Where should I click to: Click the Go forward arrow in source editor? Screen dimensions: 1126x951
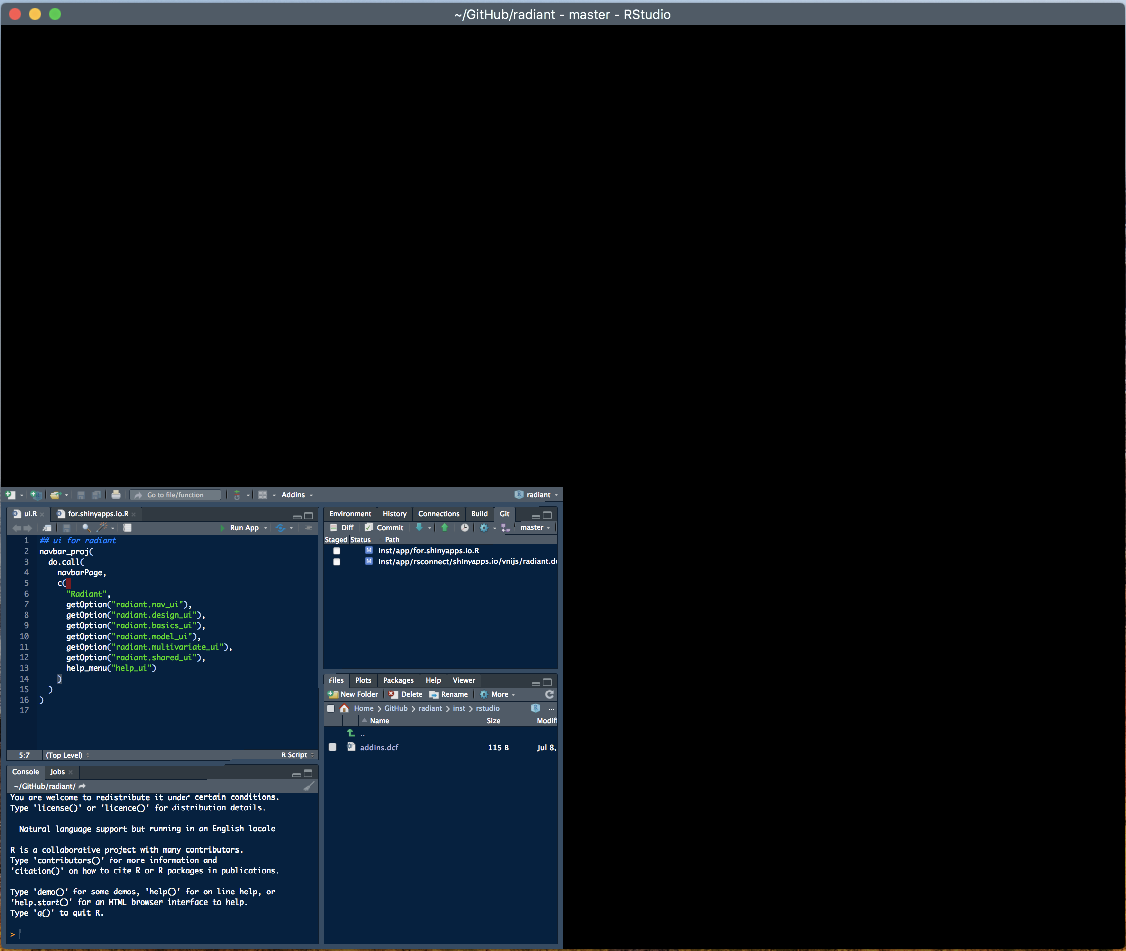point(28,528)
